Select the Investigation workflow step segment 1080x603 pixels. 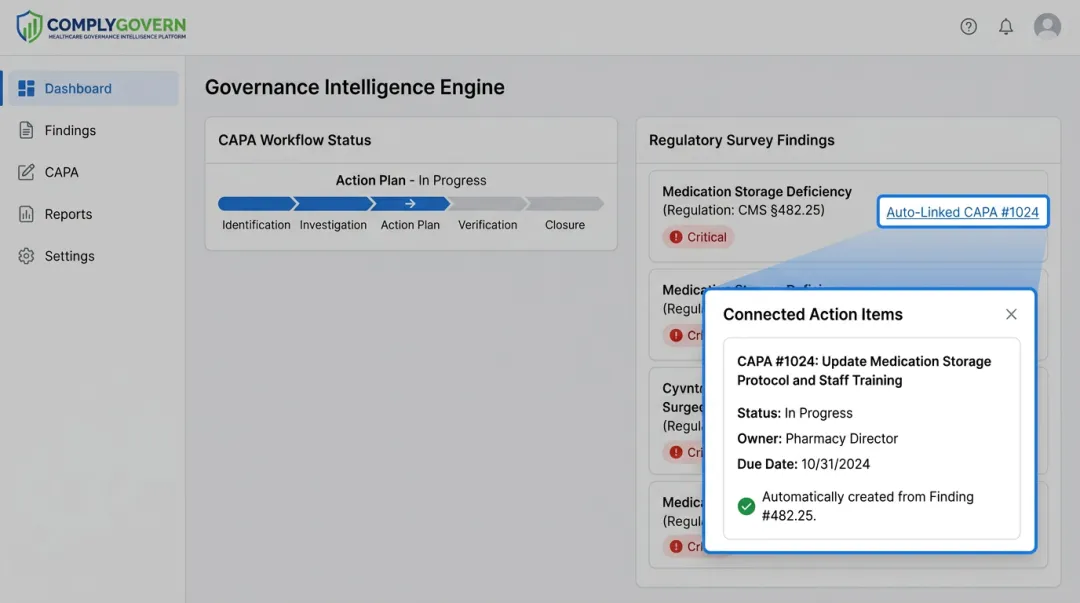(x=334, y=203)
